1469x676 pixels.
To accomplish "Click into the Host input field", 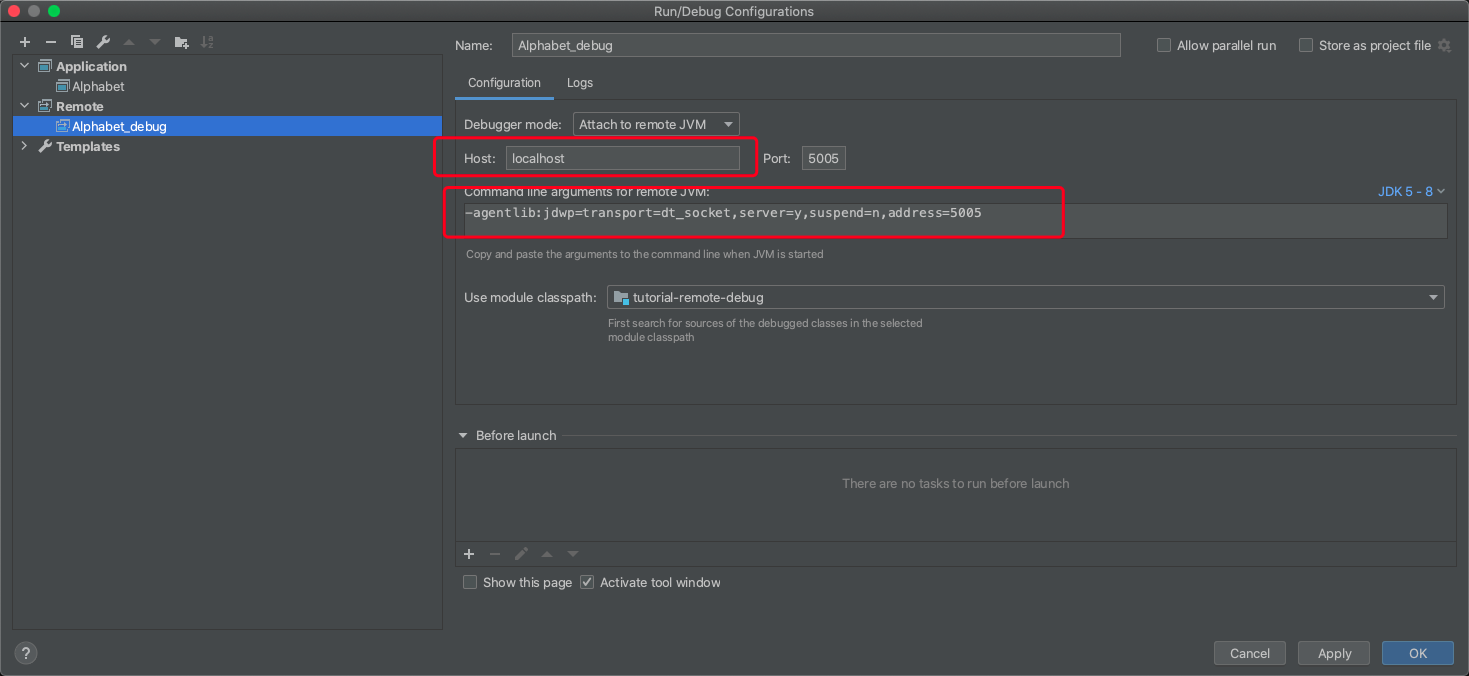I will click(623, 158).
